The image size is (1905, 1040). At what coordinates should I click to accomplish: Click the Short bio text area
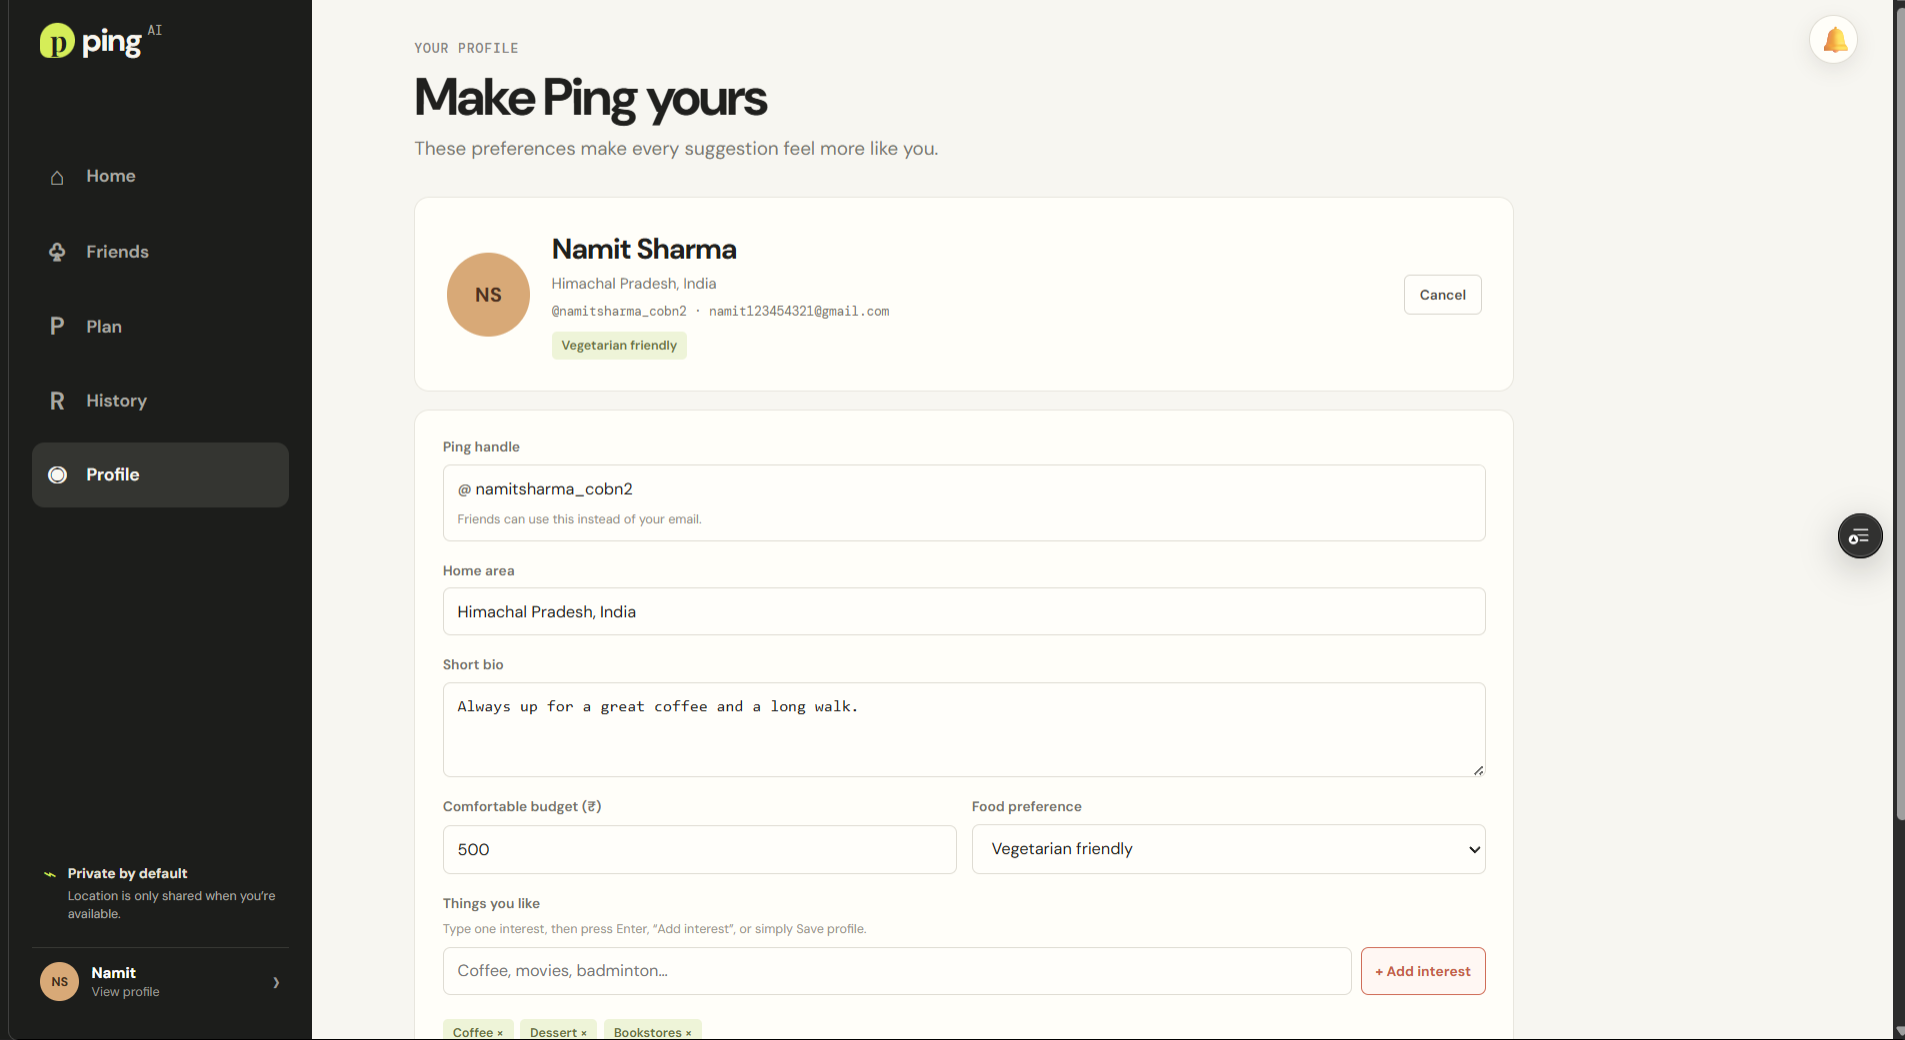tap(964, 730)
